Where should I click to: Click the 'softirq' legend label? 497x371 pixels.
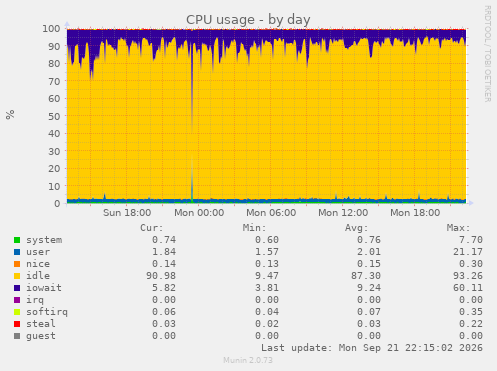coord(47,312)
